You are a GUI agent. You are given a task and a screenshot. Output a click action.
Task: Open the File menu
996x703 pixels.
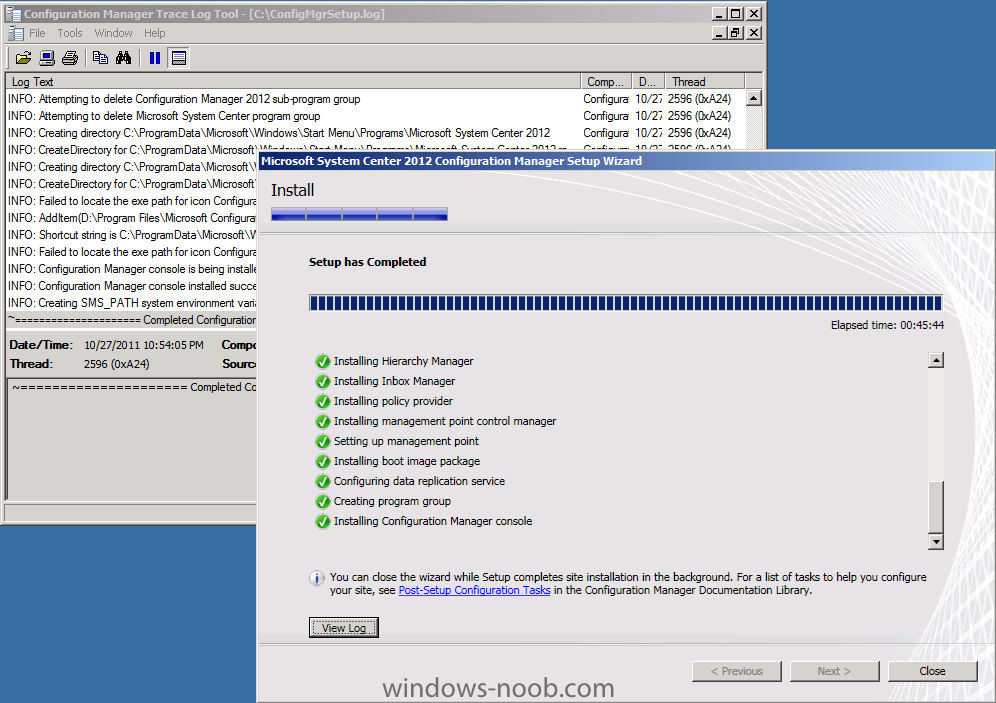[37, 33]
